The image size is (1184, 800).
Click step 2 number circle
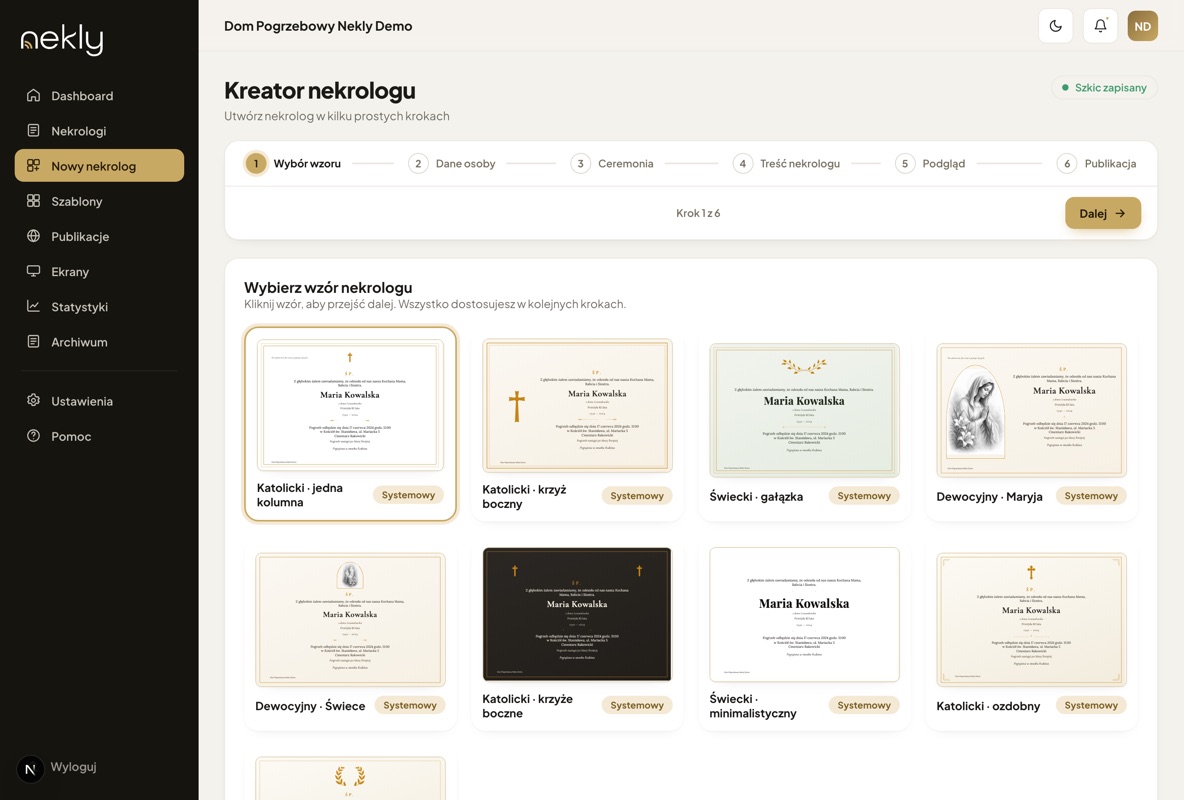coord(418,163)
